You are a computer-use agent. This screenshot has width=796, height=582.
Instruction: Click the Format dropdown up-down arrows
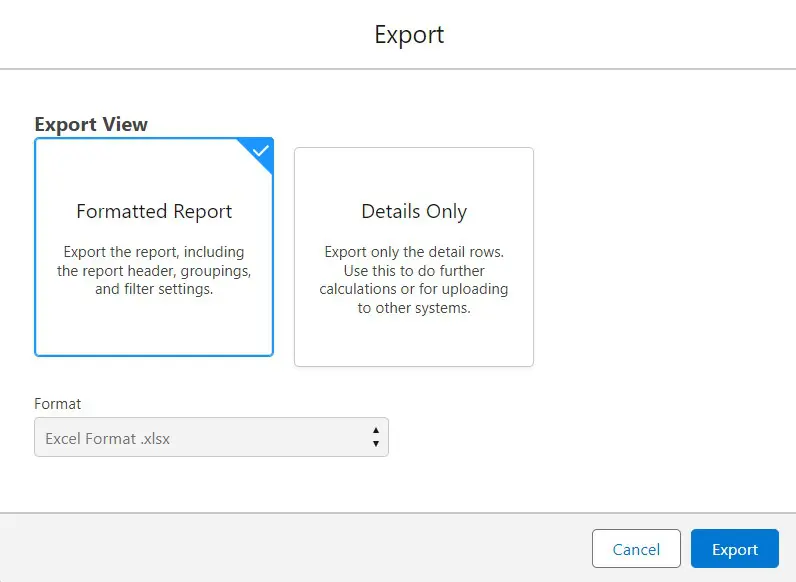pos(375,438)
